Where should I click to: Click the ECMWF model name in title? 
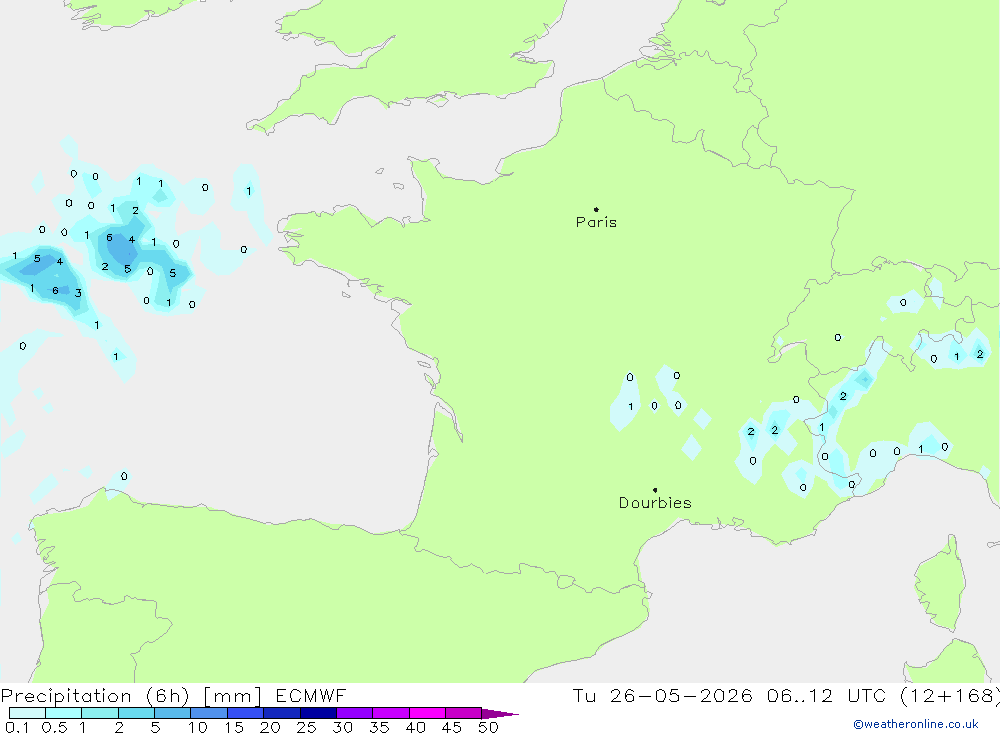coord(311,696)
